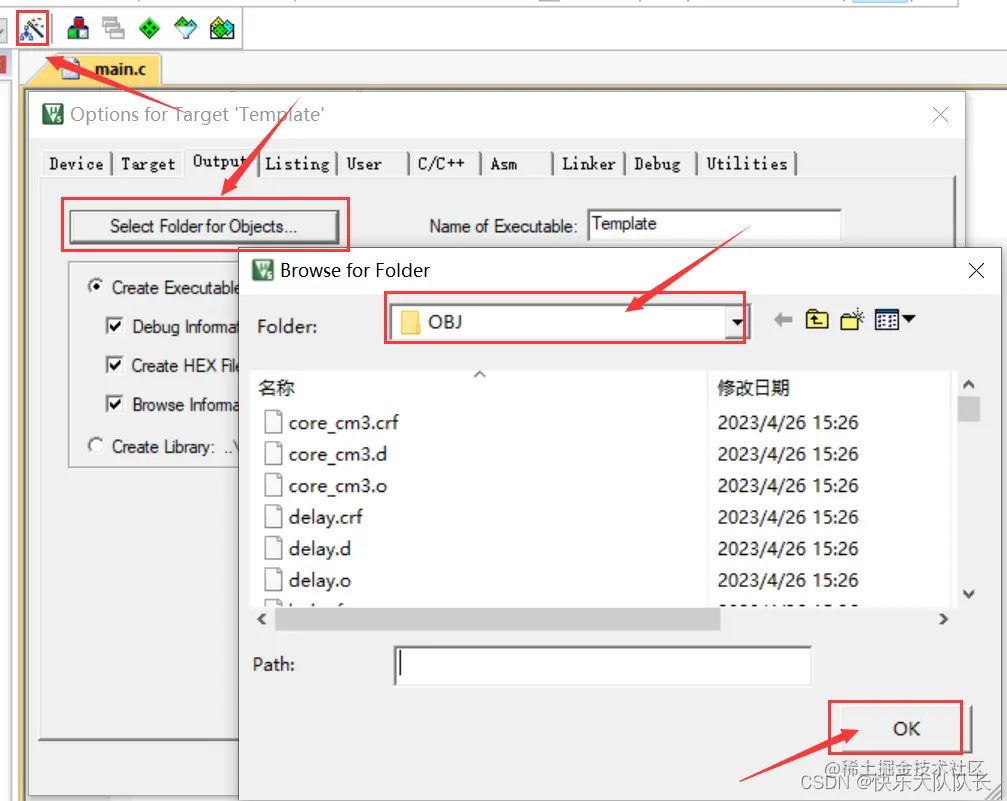Click core_cm3.crf file icon

274,422
